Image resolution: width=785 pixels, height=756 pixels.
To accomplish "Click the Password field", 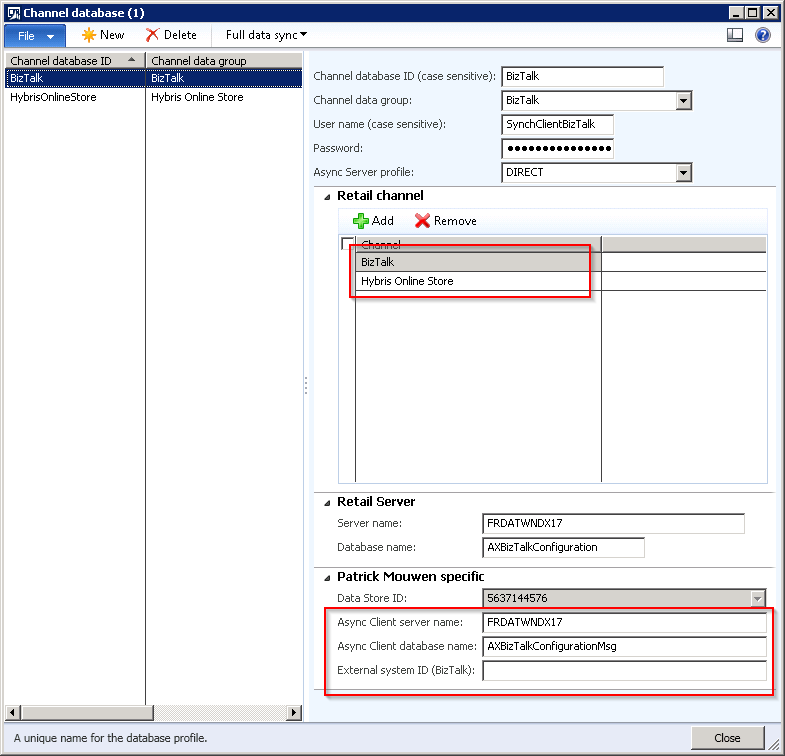I will [x=557, y=149].
